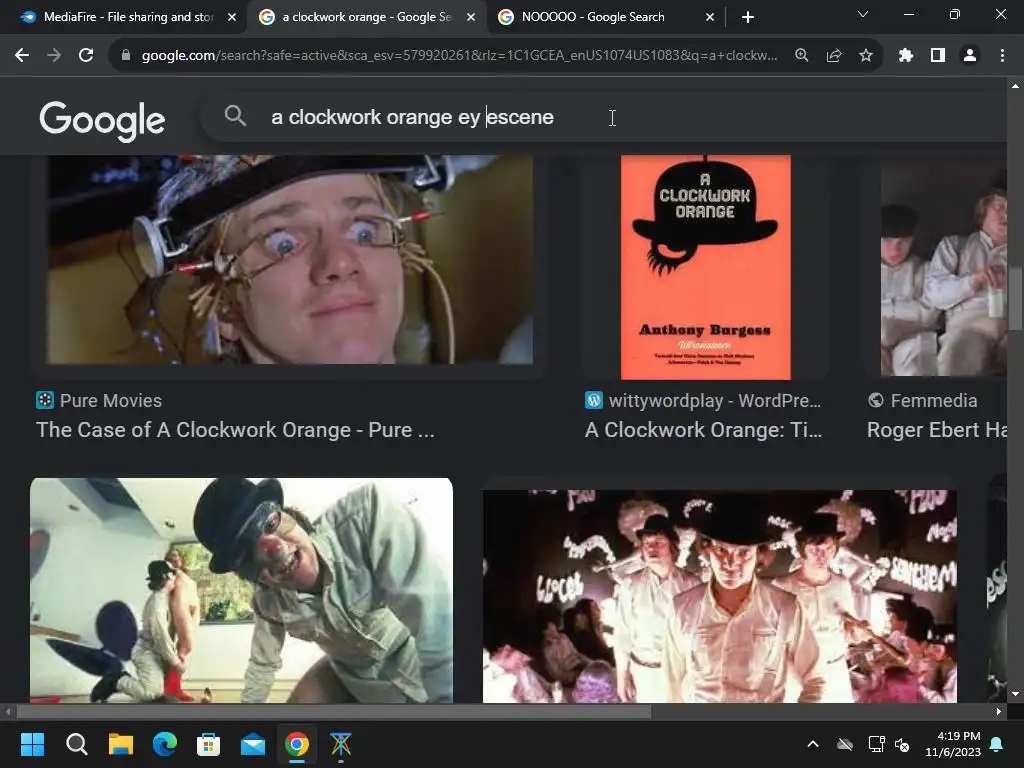Open the clock showing 4:19 PM
The height and width of the screenshot is (768, 1024).
953,744
